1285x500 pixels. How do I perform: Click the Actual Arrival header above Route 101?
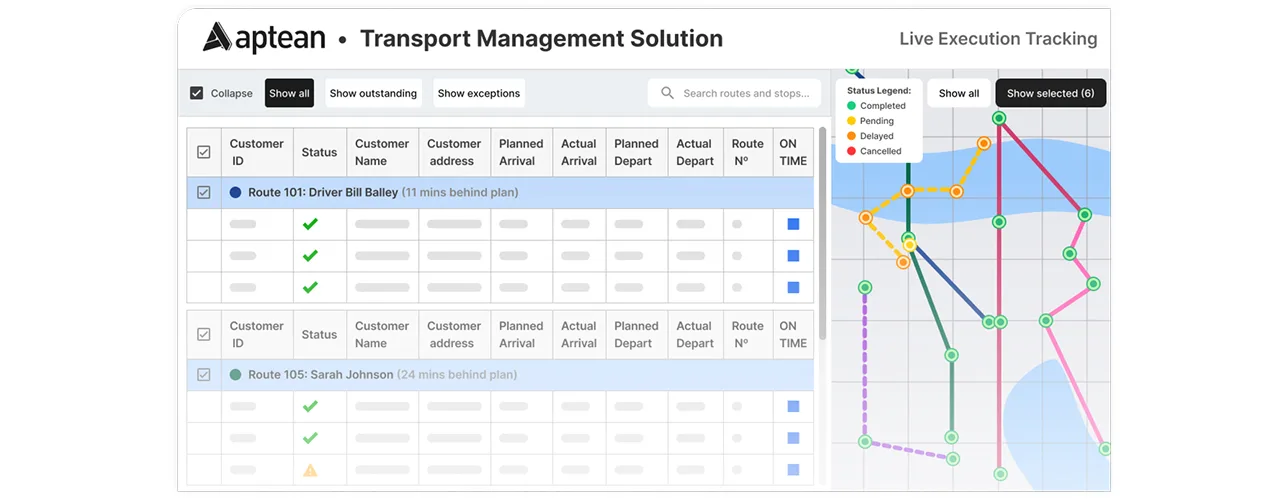579,152
